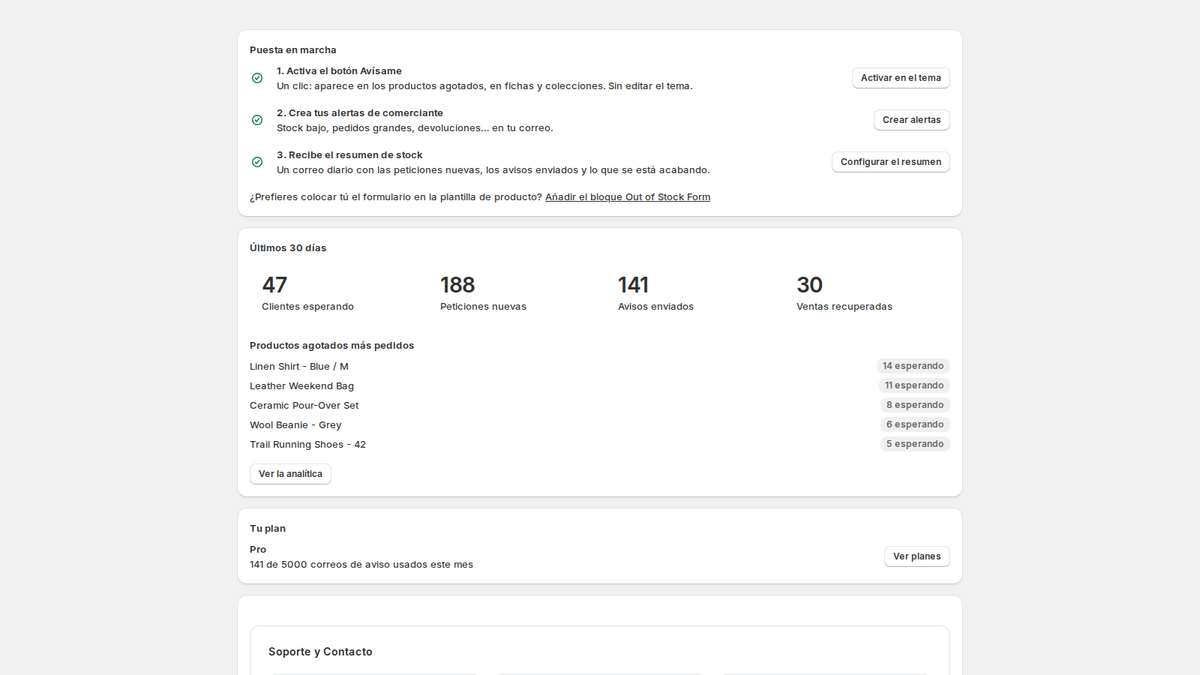The height and width of the screenshot is (675, 1200).
Task: Click the Crear alertas button
Action: pyautogui.click(x=911, y=120)
